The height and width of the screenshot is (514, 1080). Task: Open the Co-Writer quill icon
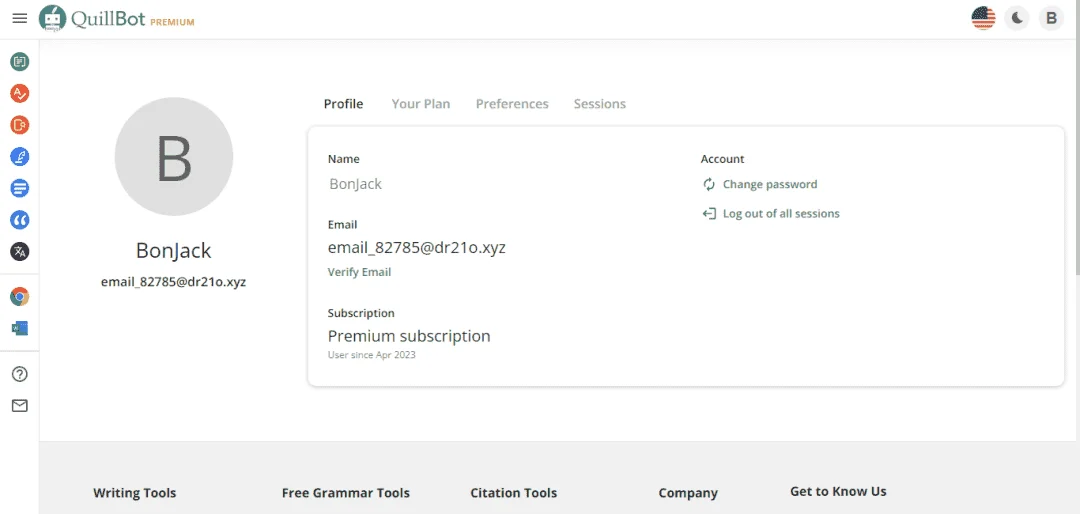[20, 157]
